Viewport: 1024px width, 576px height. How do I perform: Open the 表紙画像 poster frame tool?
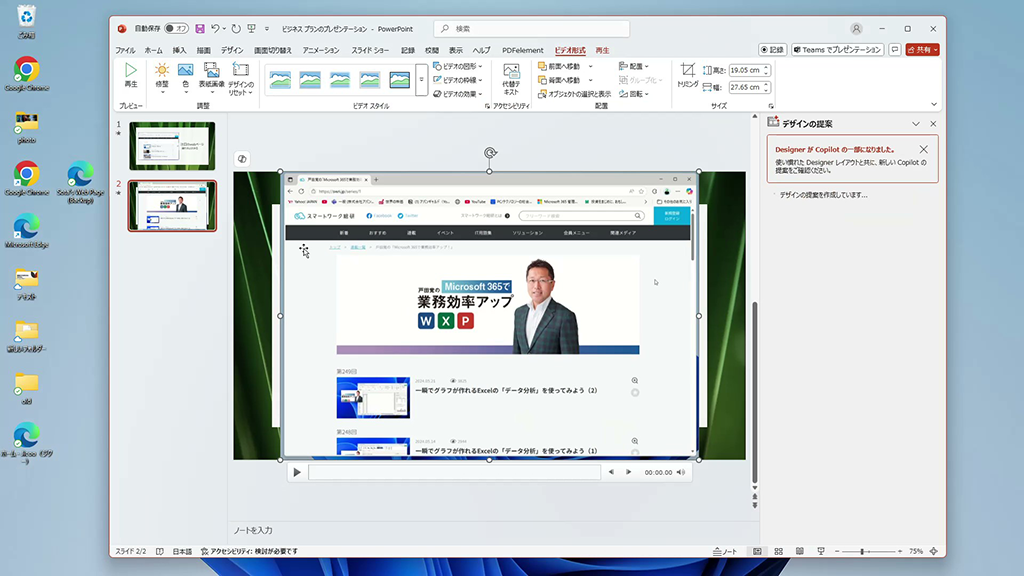coord(212,77)
